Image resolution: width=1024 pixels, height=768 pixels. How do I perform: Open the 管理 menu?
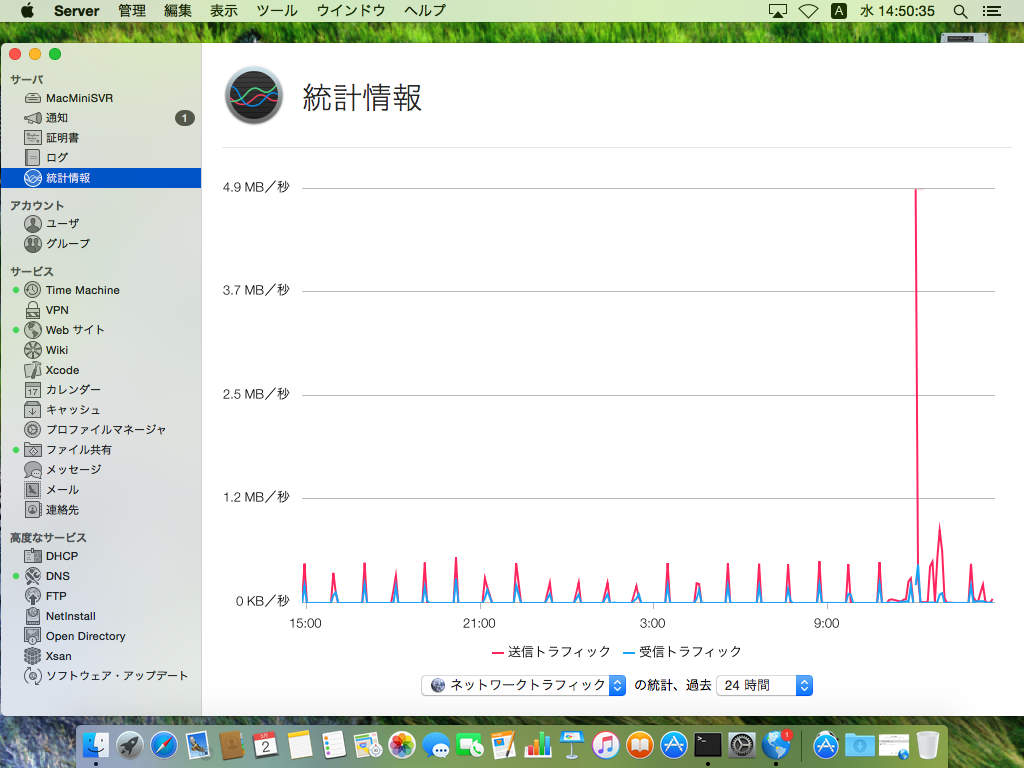tap(131, 11)
